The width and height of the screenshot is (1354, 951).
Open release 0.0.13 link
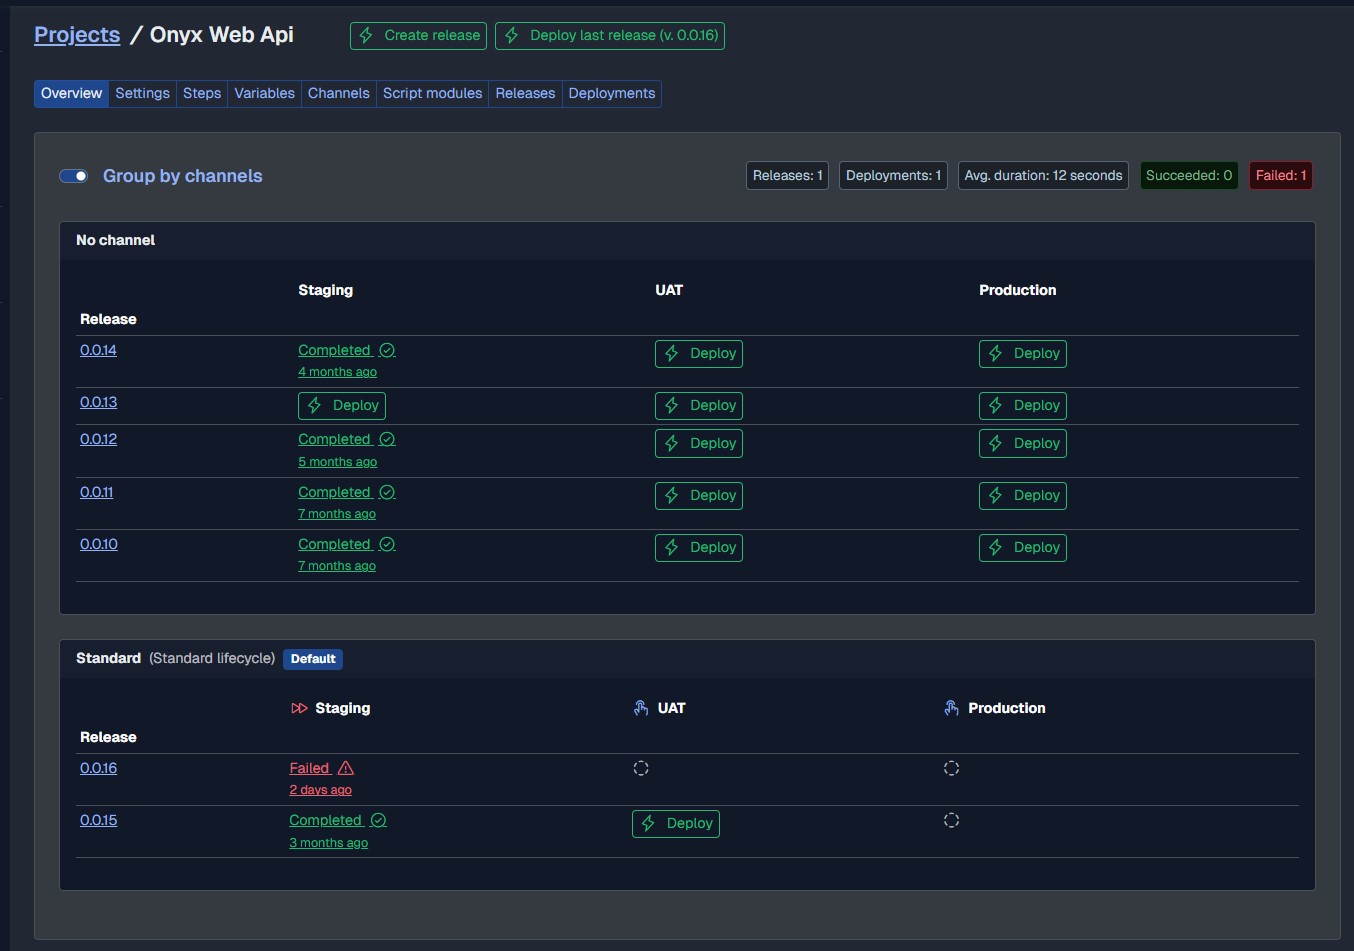point(98,402)
